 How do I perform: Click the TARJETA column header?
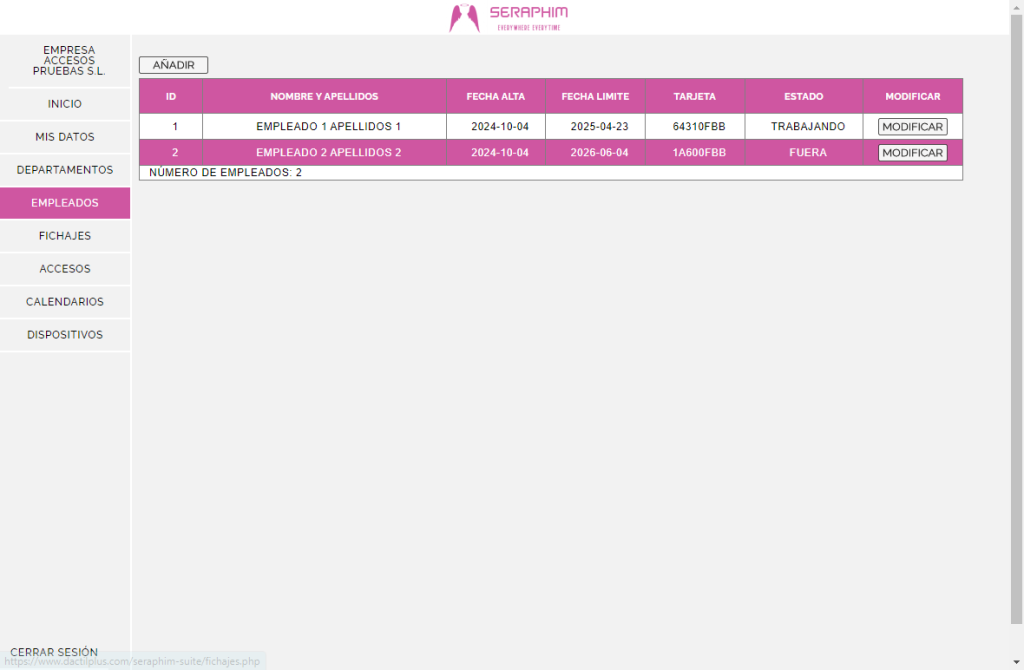pos(695,96)
